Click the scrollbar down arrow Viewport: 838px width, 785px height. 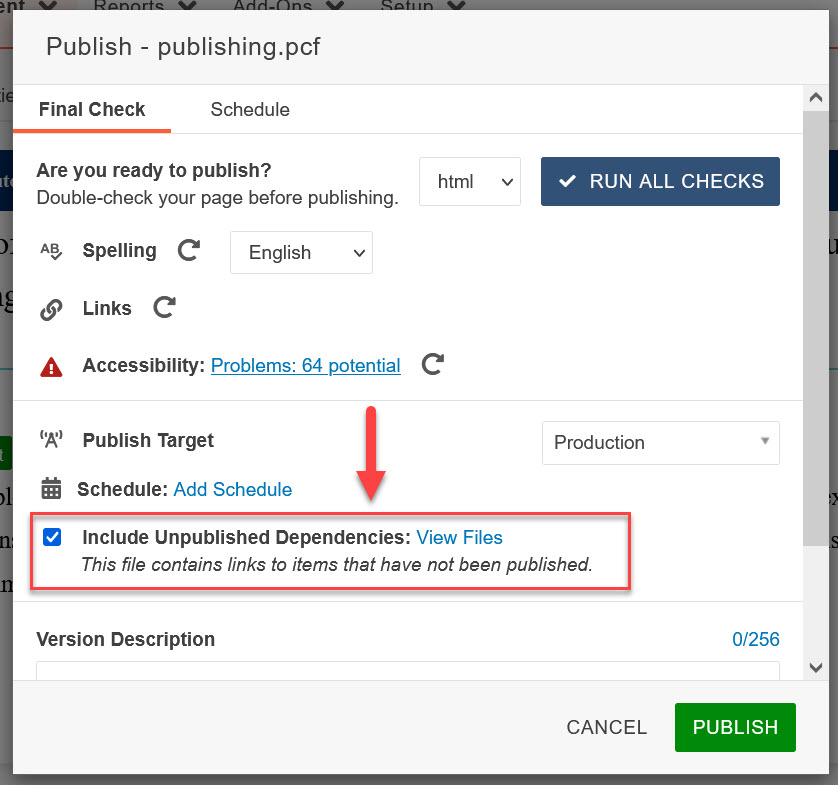click(815, 667)
